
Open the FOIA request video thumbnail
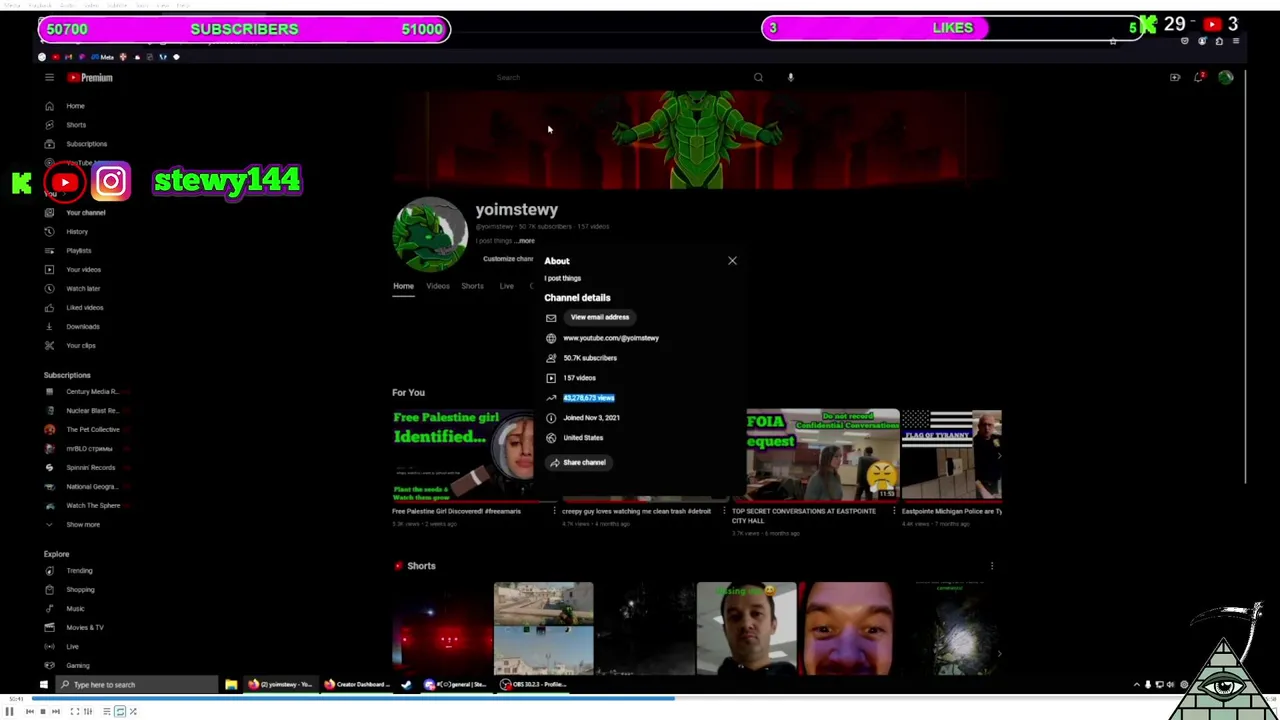pos(822,455)
